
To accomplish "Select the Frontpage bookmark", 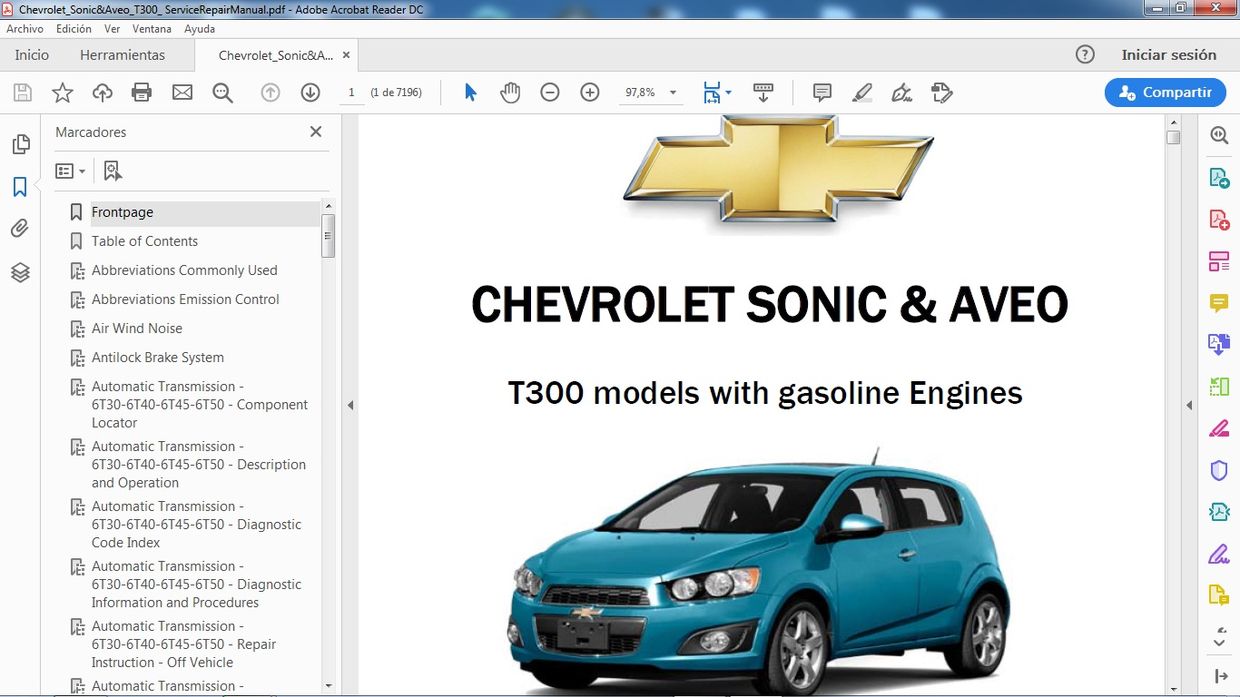I will point(122,212).
